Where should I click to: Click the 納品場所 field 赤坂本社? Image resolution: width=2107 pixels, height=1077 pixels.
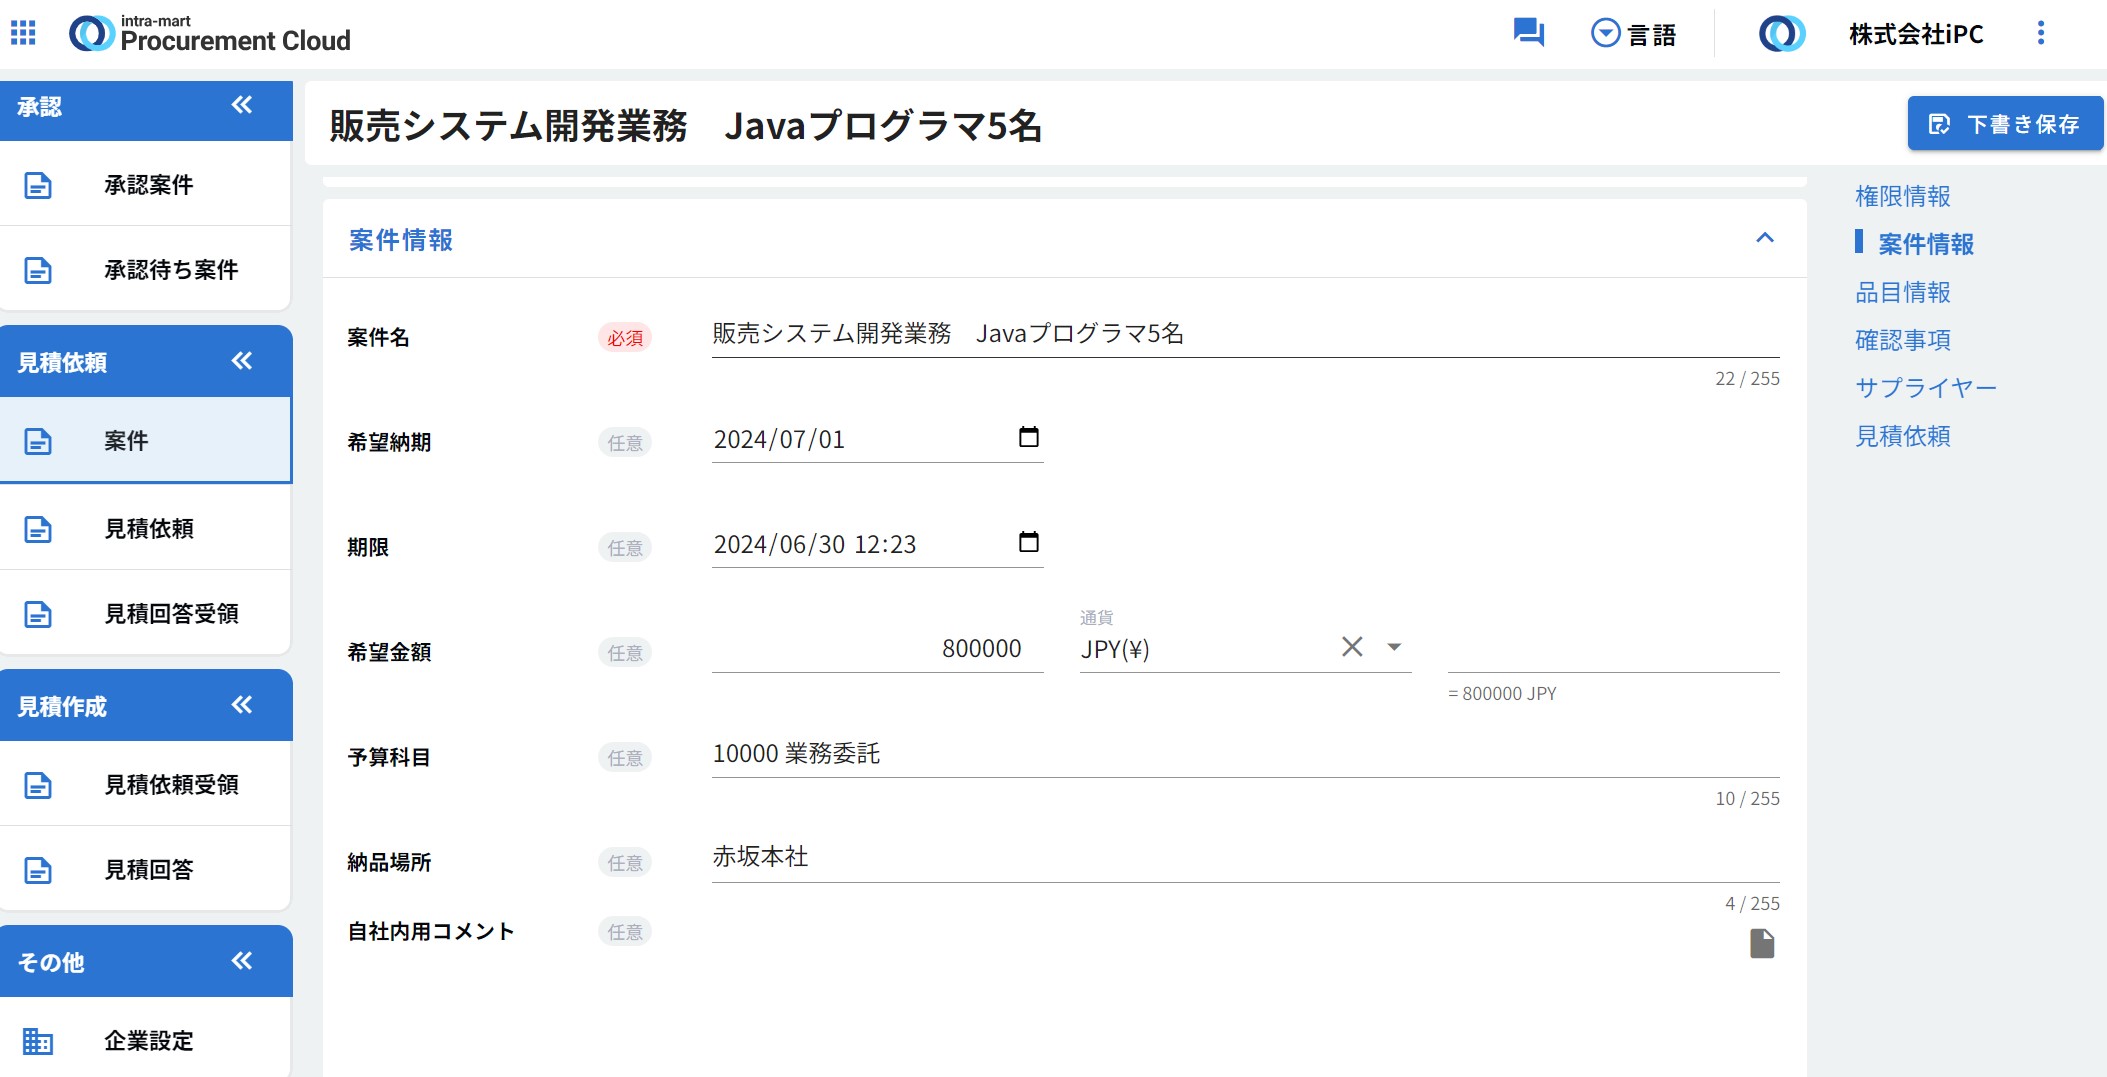[x=1245, y=858]
